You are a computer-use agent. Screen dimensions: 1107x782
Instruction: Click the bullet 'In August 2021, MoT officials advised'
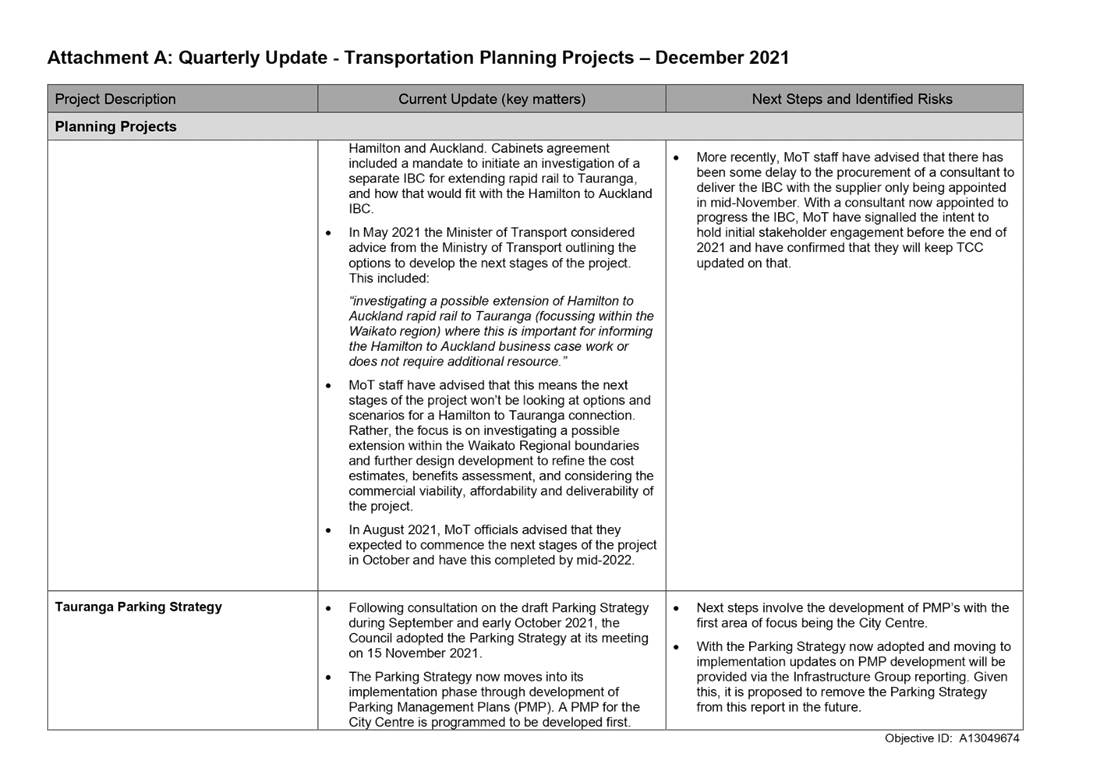pos(503,545)
